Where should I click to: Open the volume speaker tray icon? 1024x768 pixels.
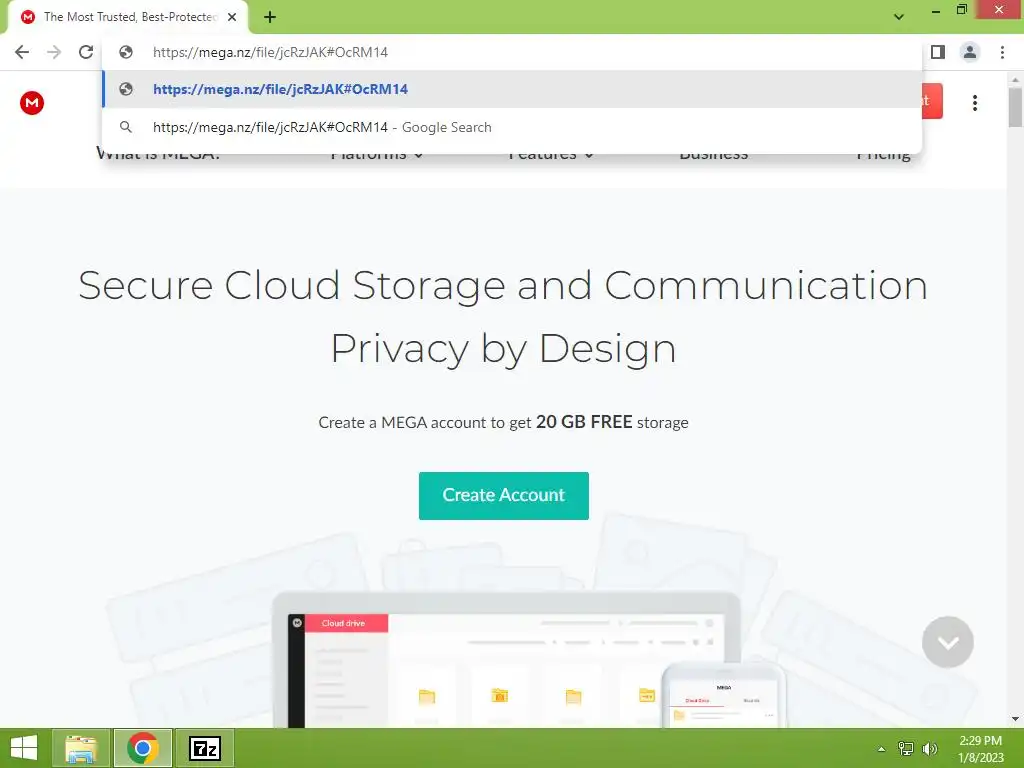coord(930,748)
